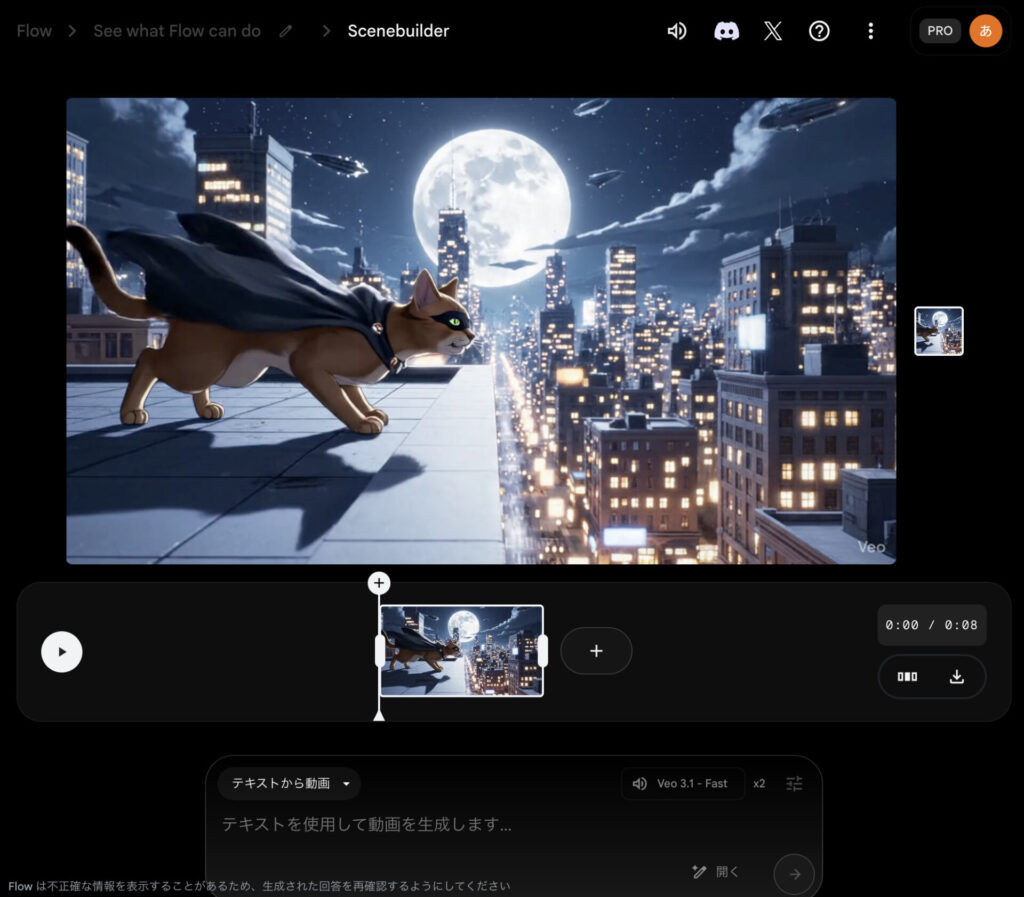Select the cat clip thumbnail in timeline
This screenshot has height=897, width=1024.
(461, 651)
